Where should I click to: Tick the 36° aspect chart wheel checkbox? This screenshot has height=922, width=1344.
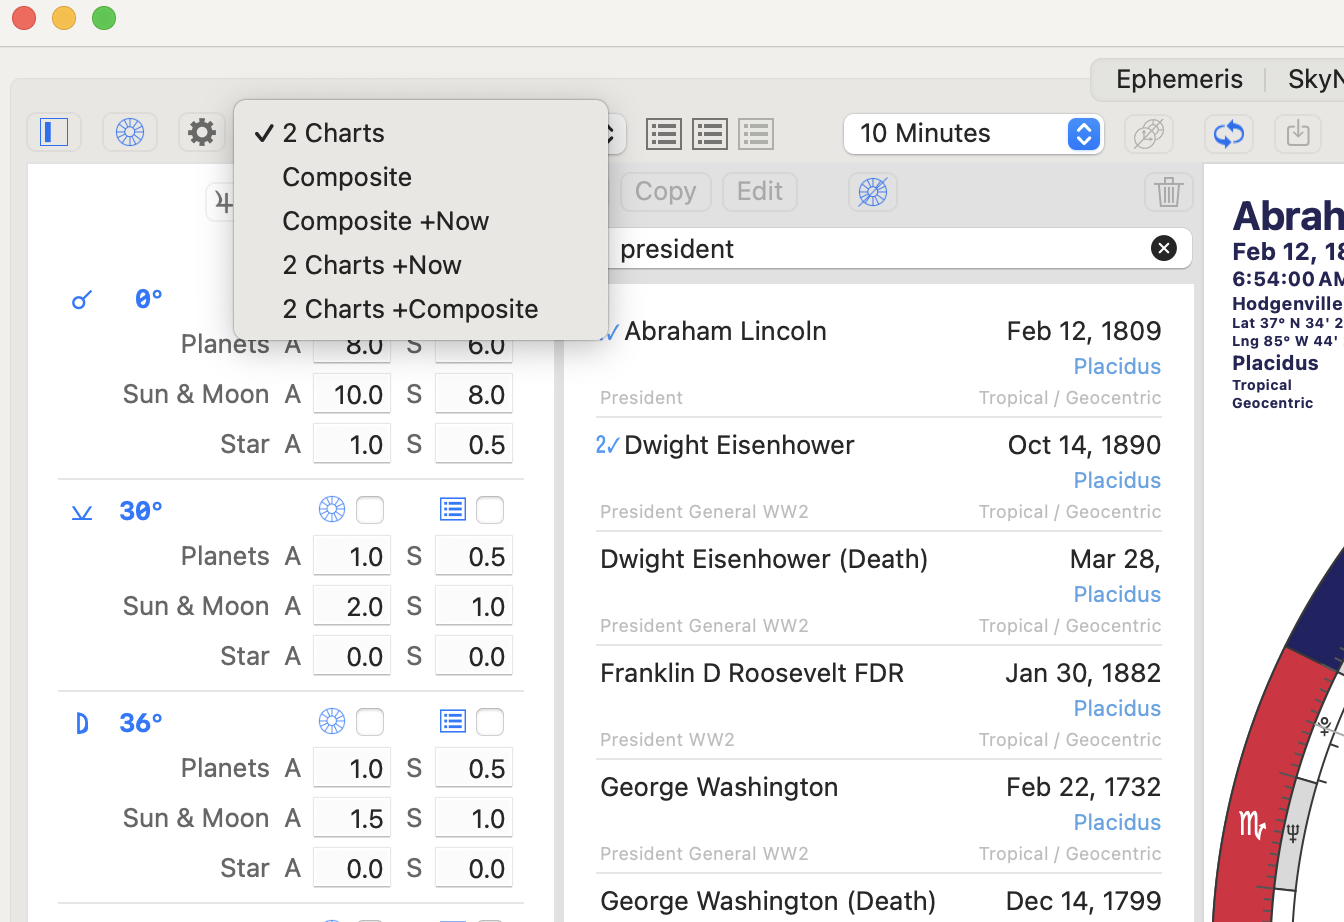(x=370, y=722)
